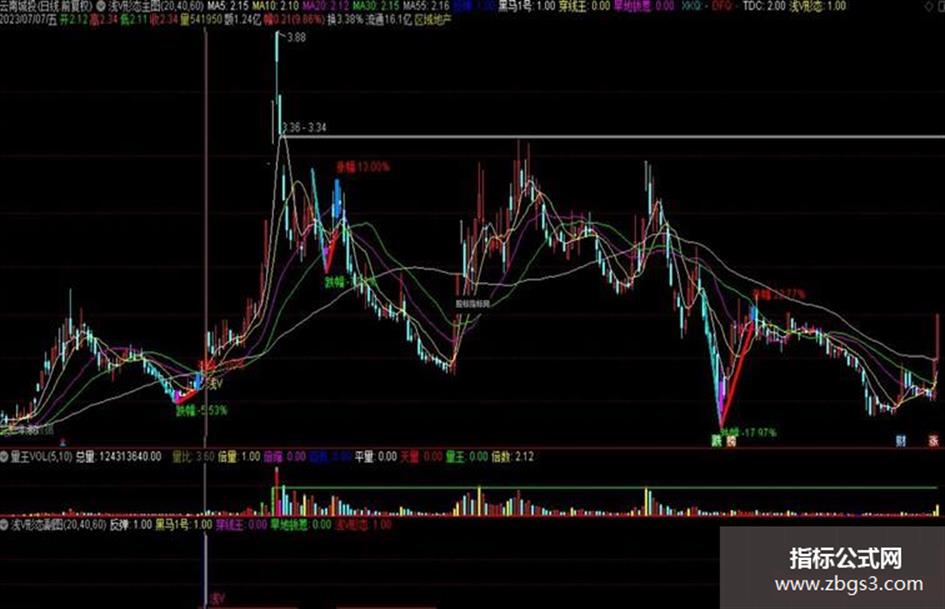
Task: Open the www.zbgs3.com website link
Action: click(849, 584)
